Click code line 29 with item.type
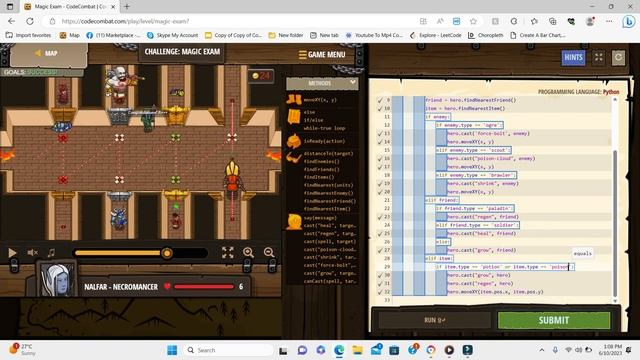Viewport: 640px width, 360px height. point(504,267)
